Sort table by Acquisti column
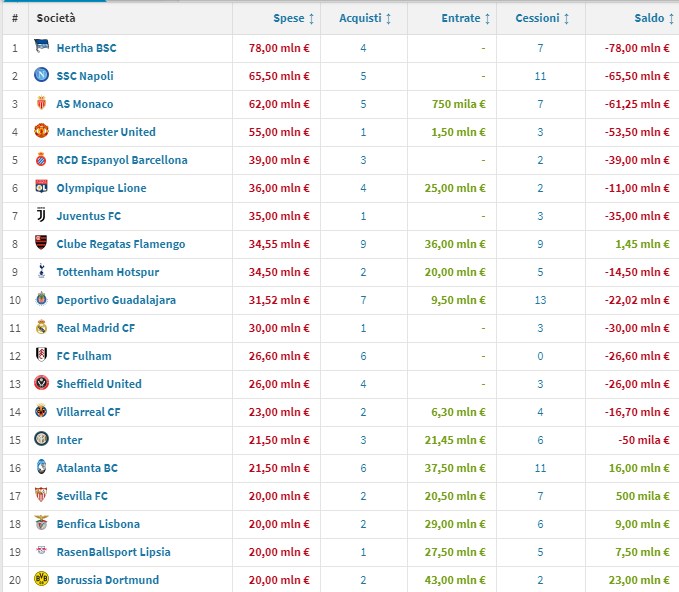679x592 pixels. click(x=365, y=18)
